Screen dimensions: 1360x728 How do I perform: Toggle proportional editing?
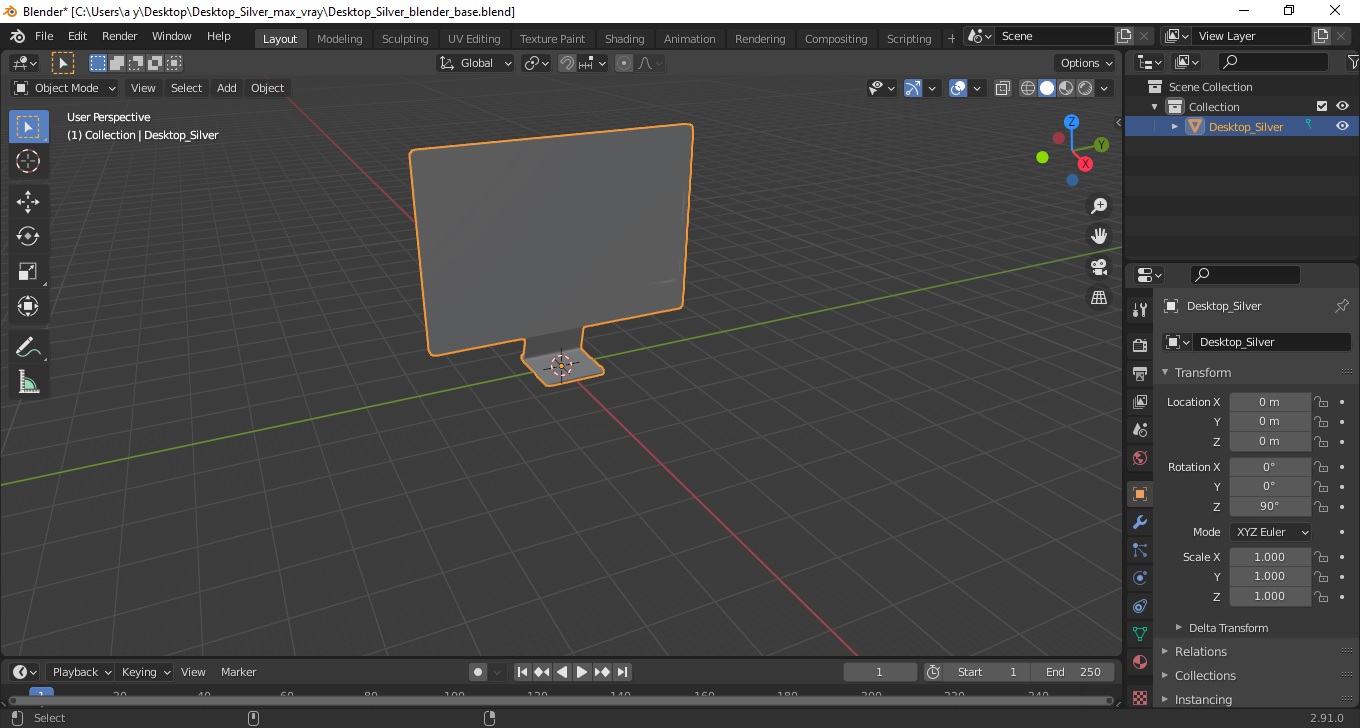tap(624, 63)
